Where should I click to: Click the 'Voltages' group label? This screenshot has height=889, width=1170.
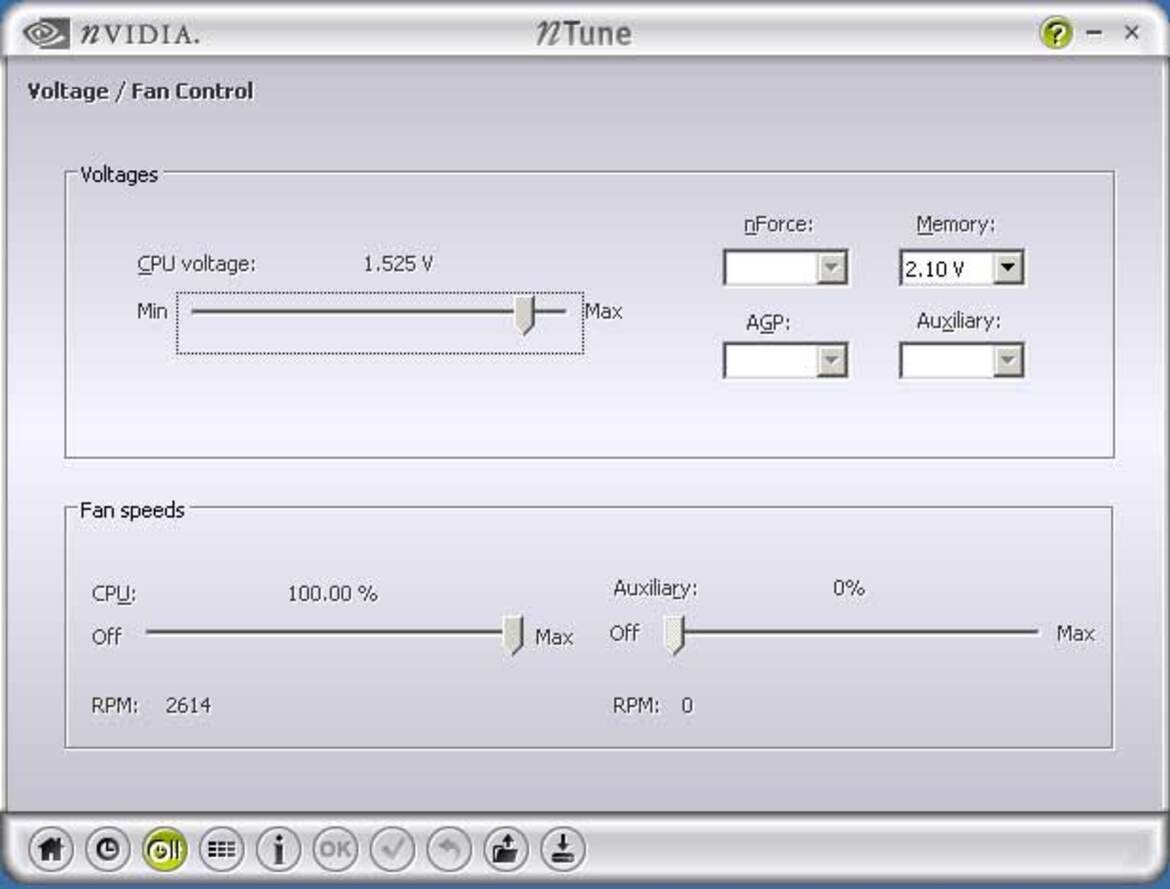[119, 175]
